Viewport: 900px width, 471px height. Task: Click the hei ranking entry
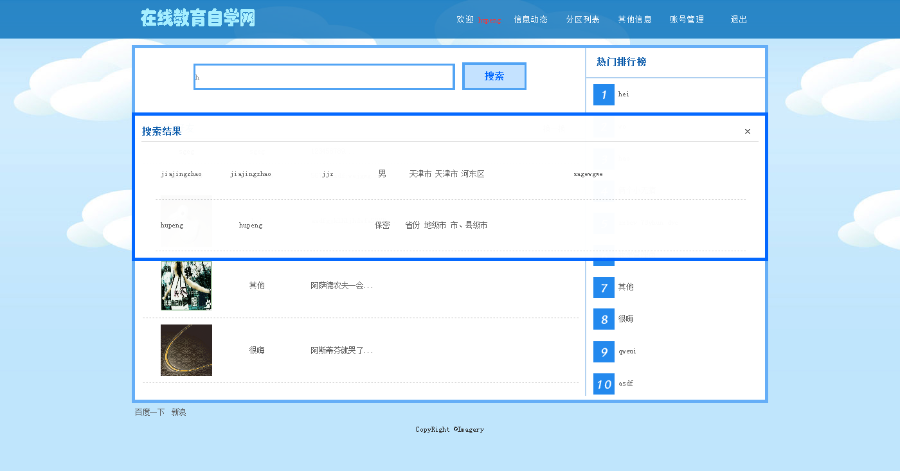(623, 94)
